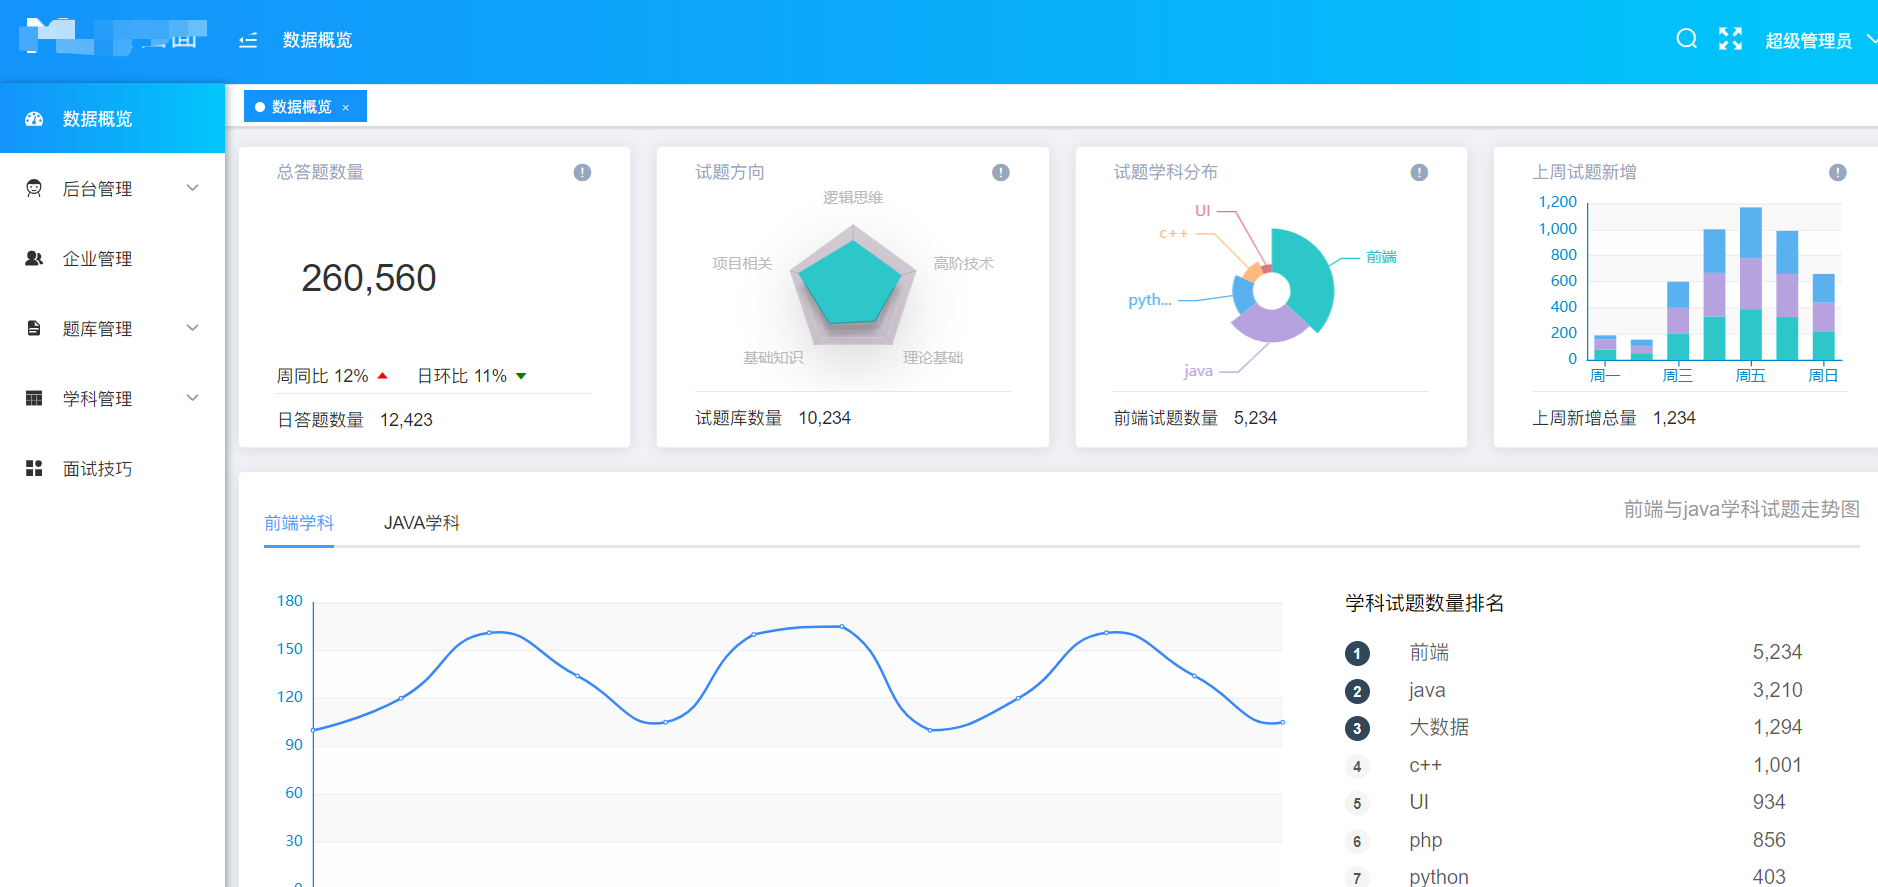Click the 上周新增总量 value 1,234
The image size is (1878, 887).
(1674, 418)
